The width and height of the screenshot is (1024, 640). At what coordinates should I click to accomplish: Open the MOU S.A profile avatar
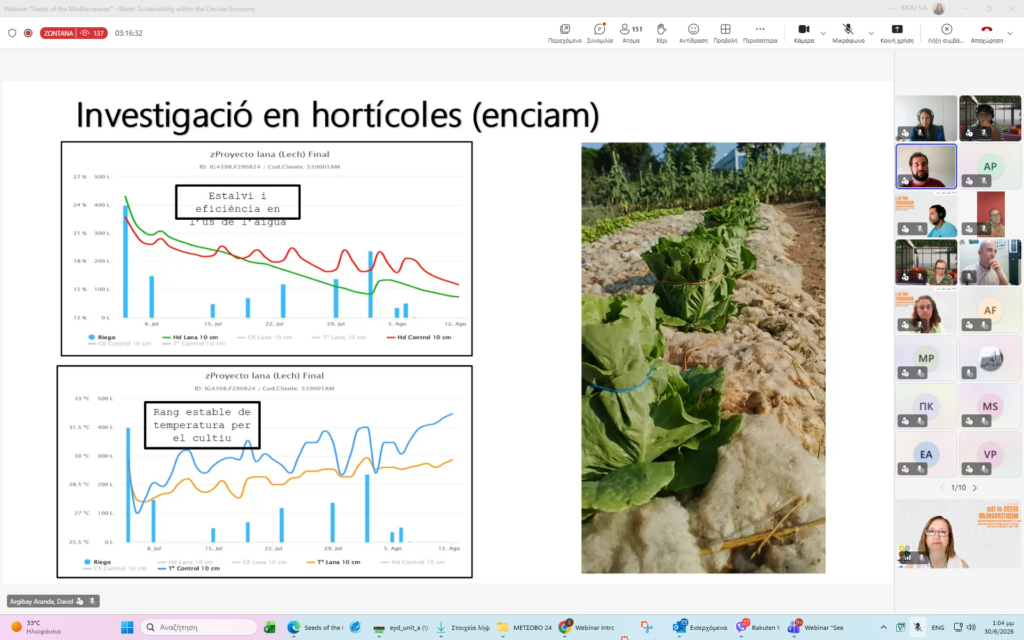point(938,8)
